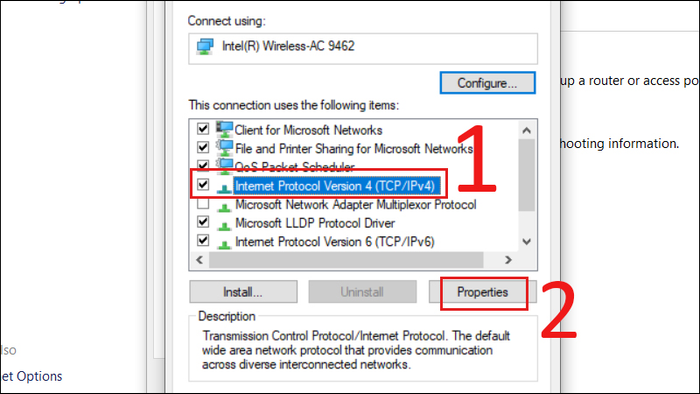The height and width of the screenshot is (394, 700).
Task: Click the Internet Protocol Version 6 icon
Action: (x=224, y=244)
